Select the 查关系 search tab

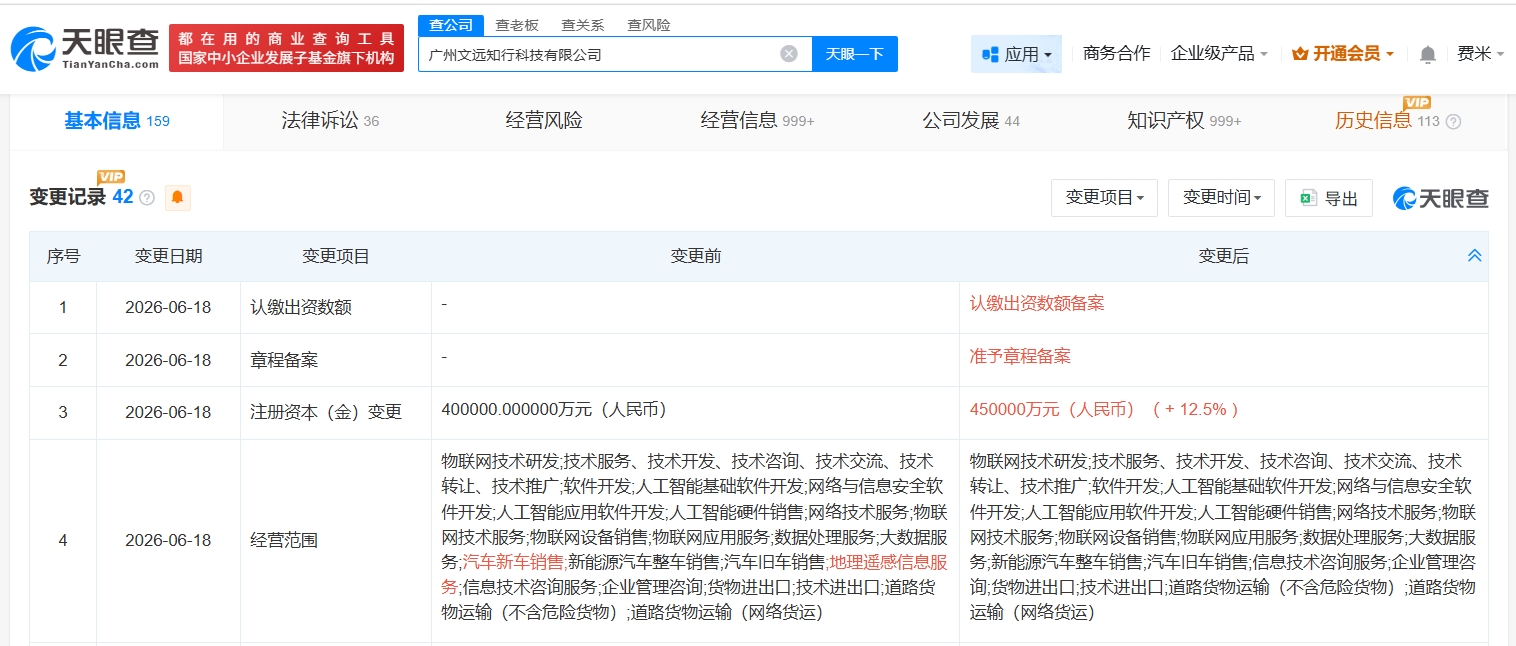point(582,25)
